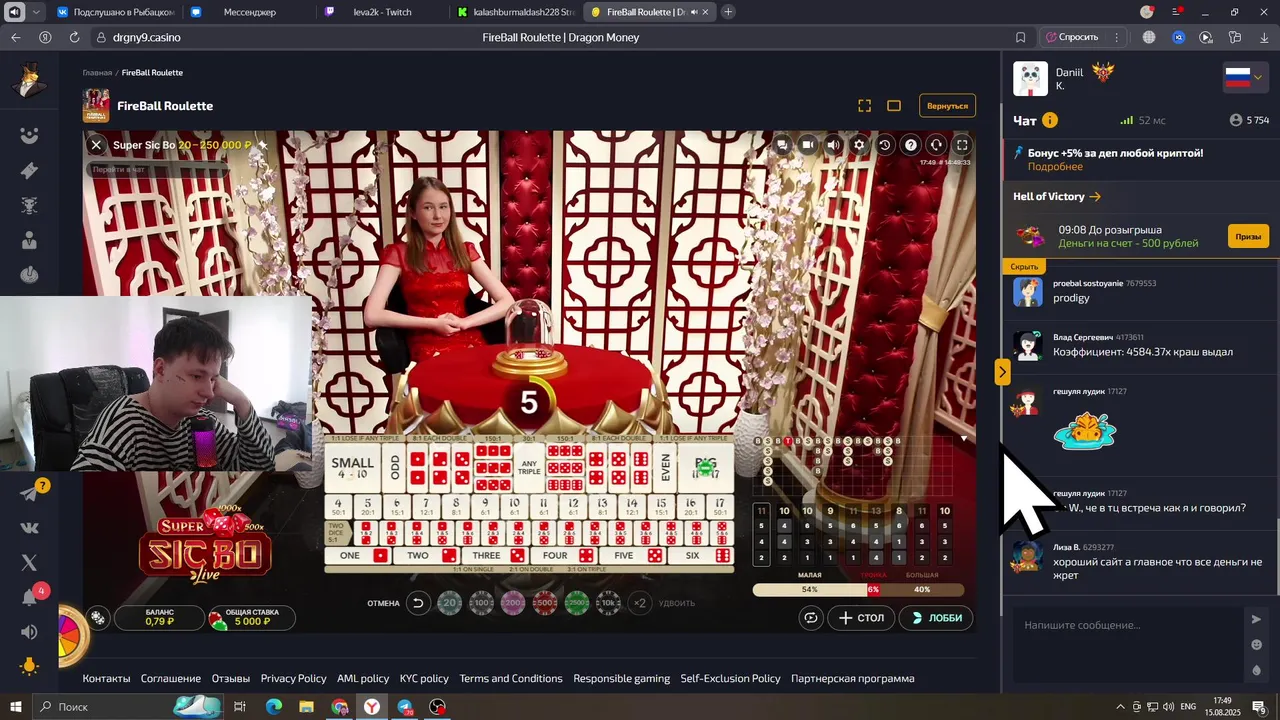
Task: Switch game to fullscreen icon
Action: click(962, 145)
